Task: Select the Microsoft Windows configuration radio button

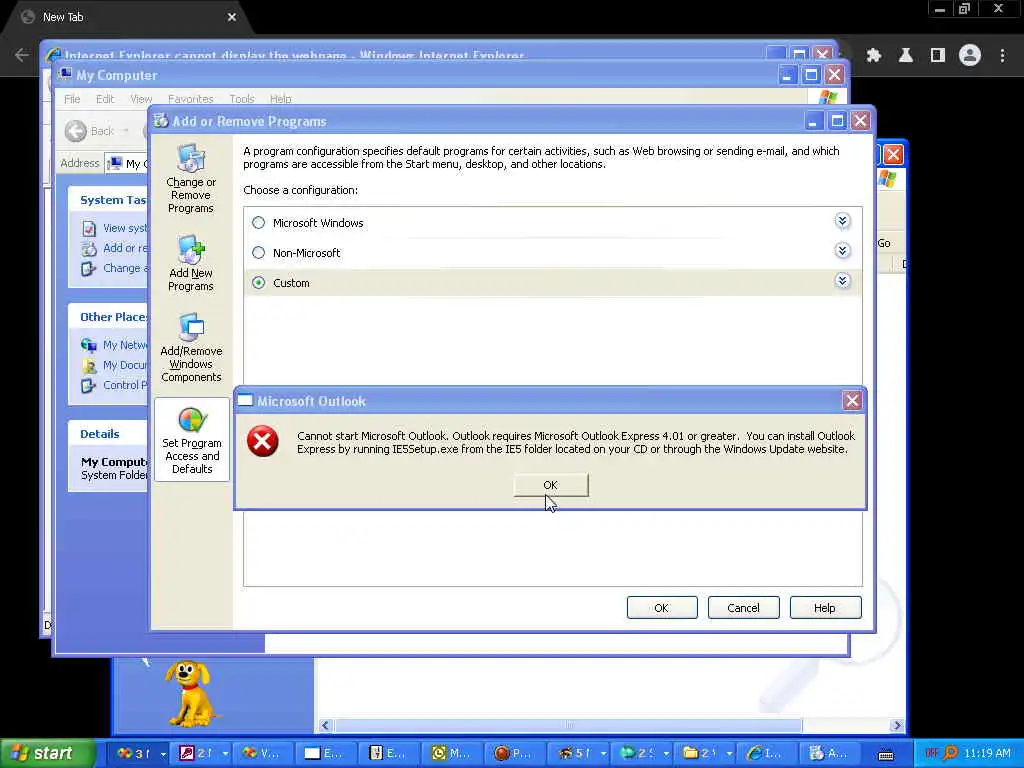Action: (259, 223)
